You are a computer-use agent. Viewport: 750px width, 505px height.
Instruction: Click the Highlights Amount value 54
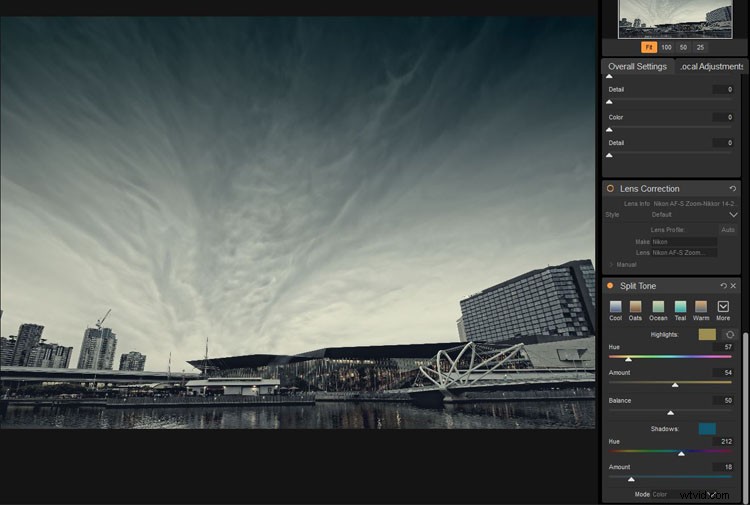point(723,373)
